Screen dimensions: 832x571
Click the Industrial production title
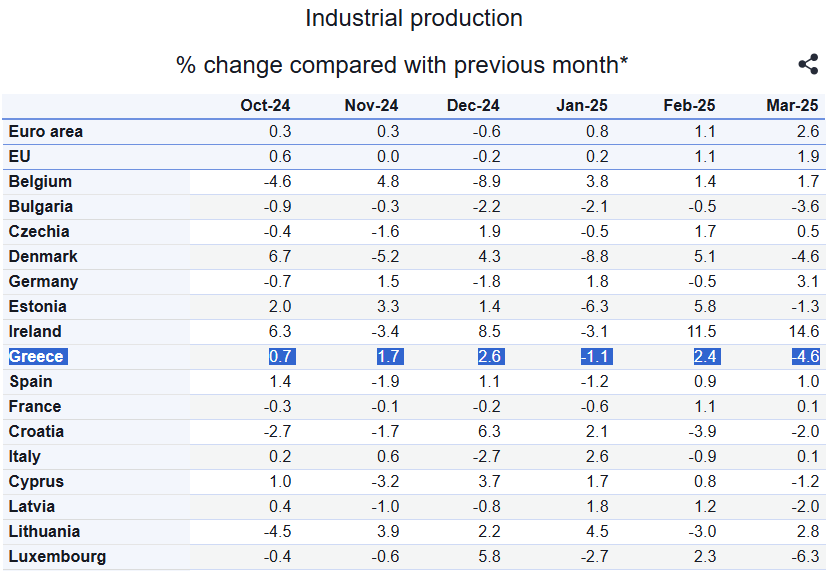click(x=414, y=19)
